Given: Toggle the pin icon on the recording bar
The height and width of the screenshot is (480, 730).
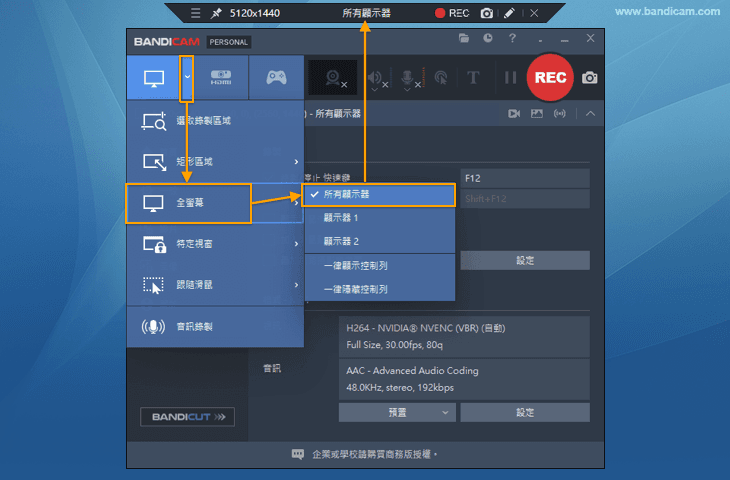Looking at the screenshot, I should pos(216,13).
